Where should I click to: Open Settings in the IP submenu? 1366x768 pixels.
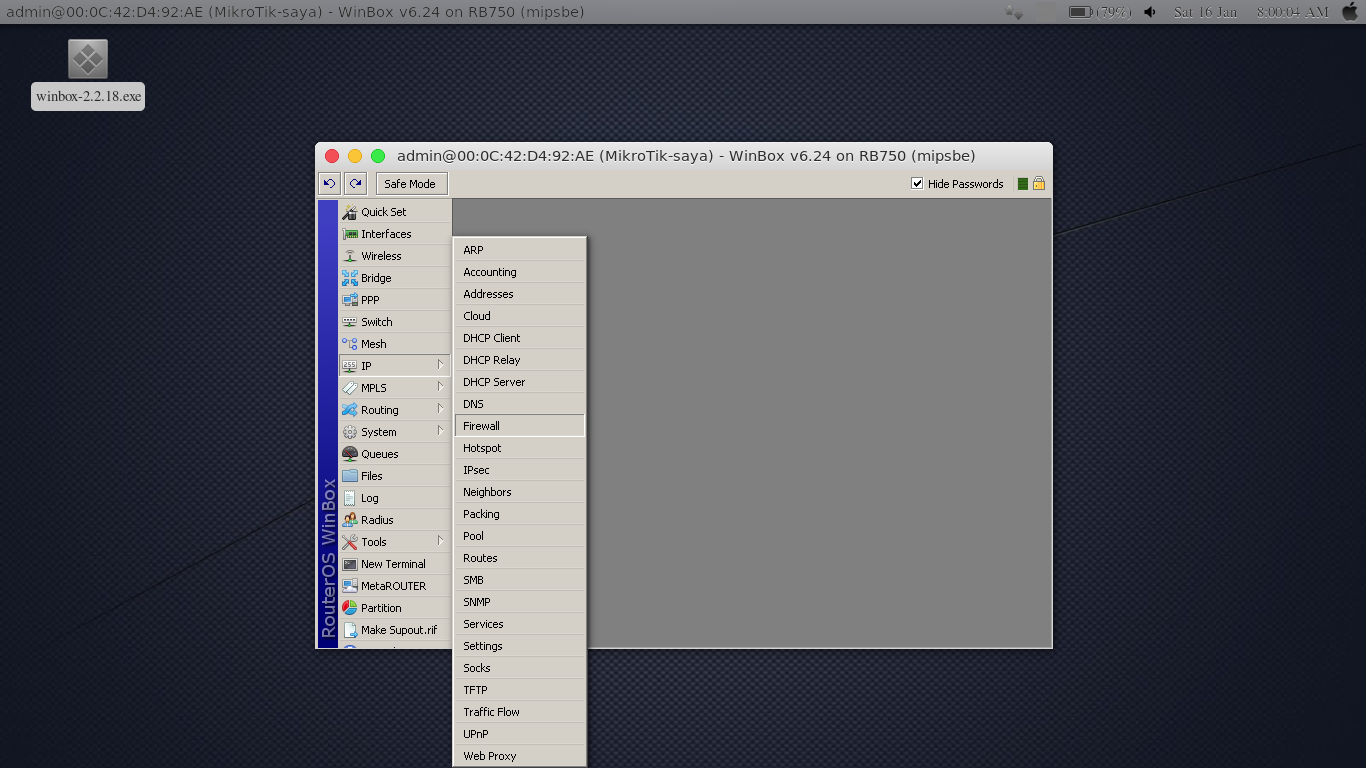point(520,646)
